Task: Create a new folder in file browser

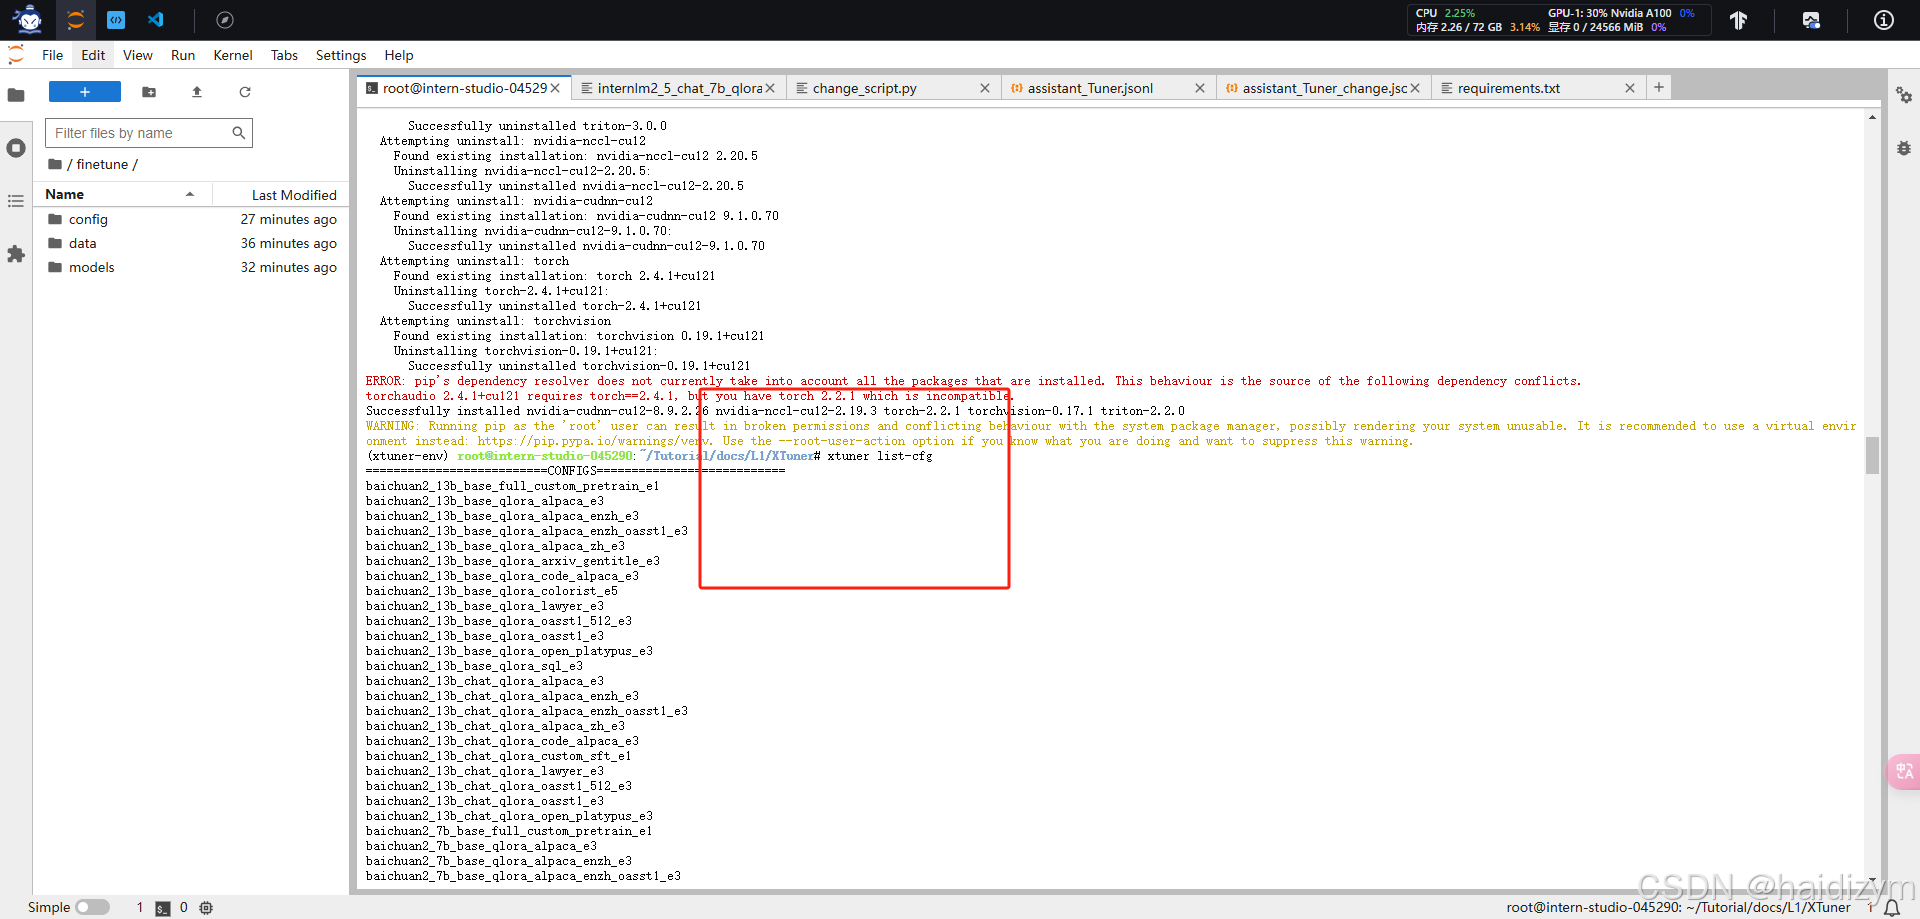Action: point(149,92)
